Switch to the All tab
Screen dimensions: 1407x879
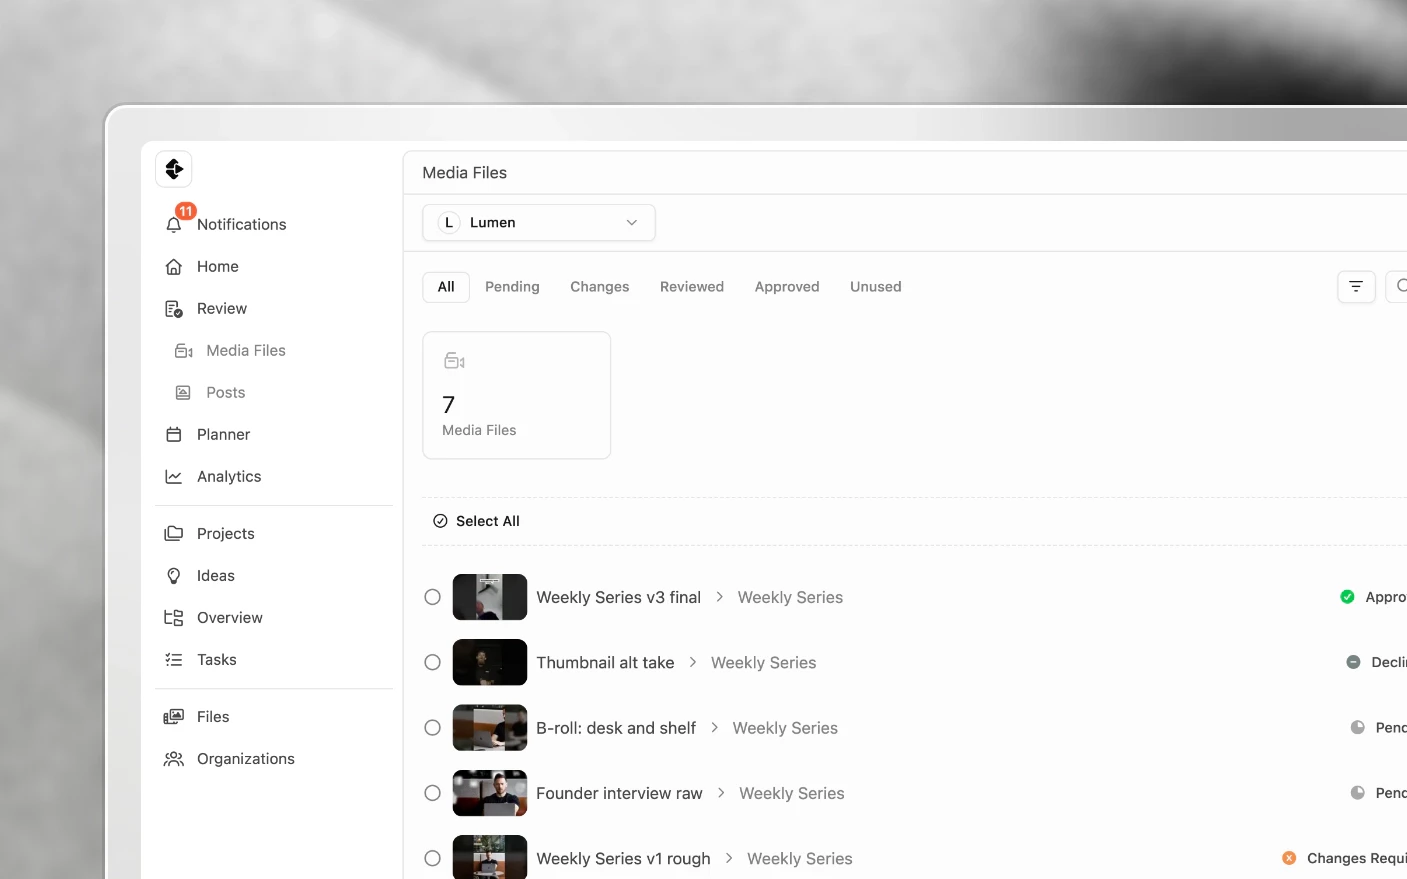tap(446, 287)
